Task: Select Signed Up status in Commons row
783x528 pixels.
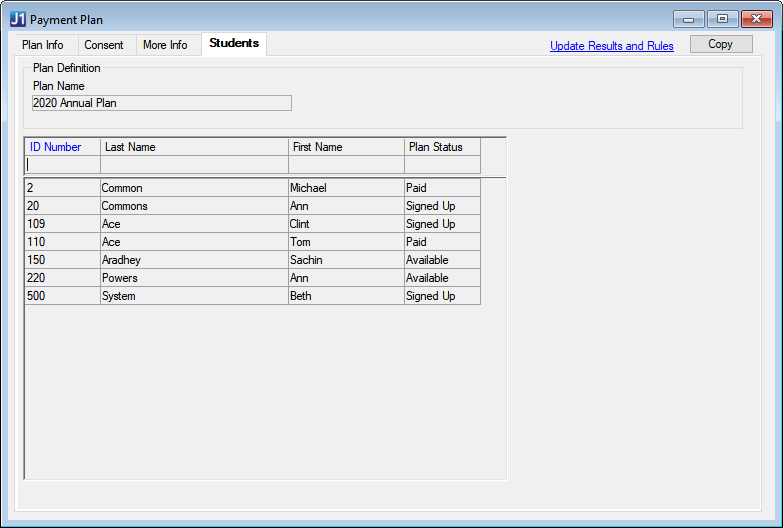Action: [x=442, y=206]
